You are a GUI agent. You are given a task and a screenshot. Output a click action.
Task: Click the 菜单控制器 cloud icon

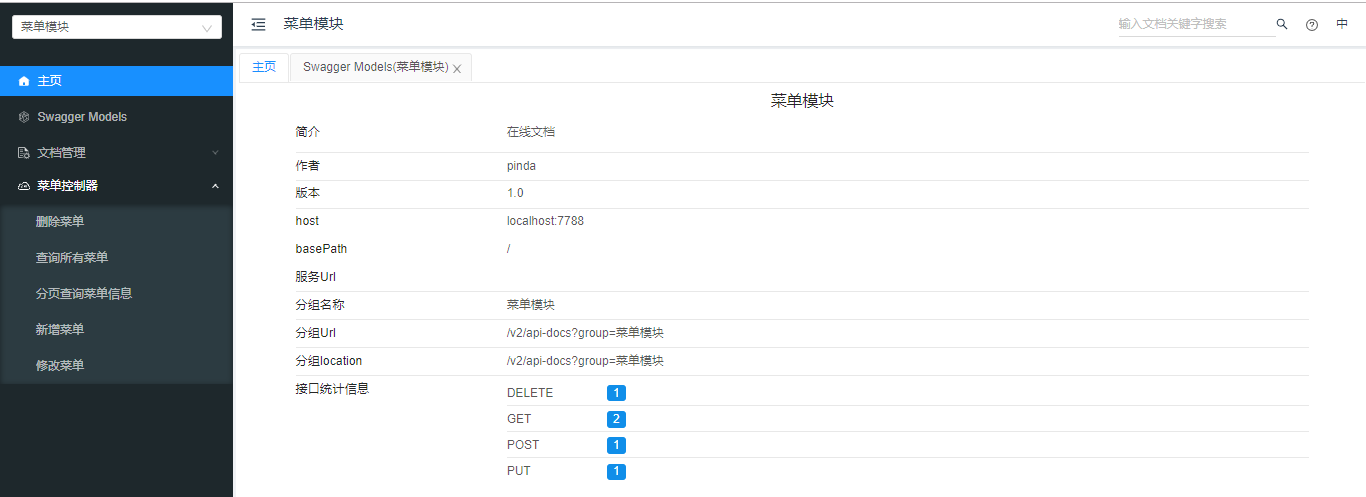click(x=24, y=186)
